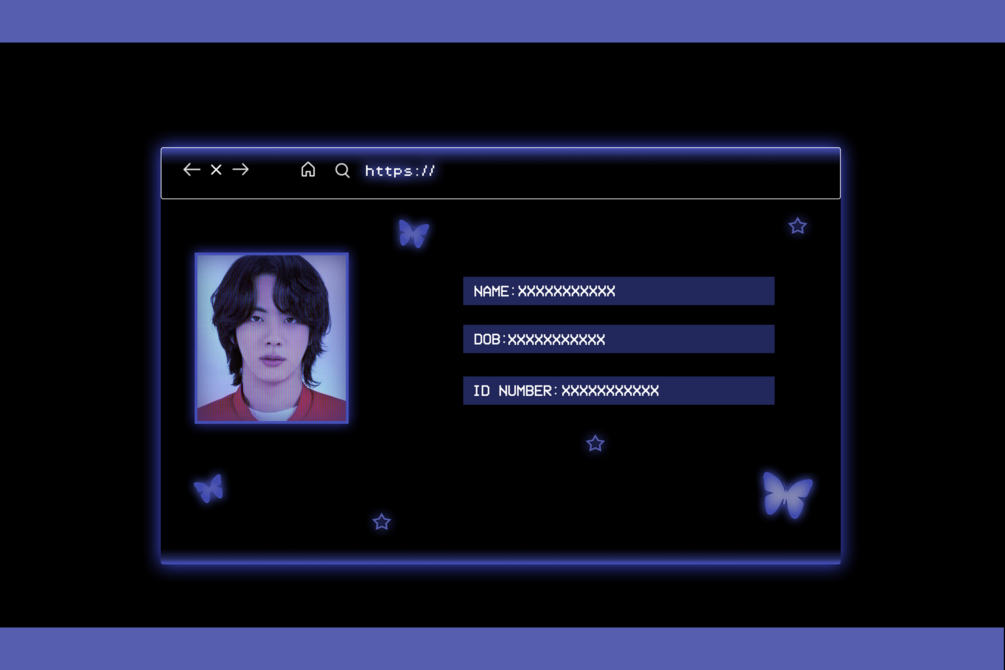The height and width of the screenshot is (670, 1005).
Task: Click the DOB field to edit it
Action: point(618,339)
